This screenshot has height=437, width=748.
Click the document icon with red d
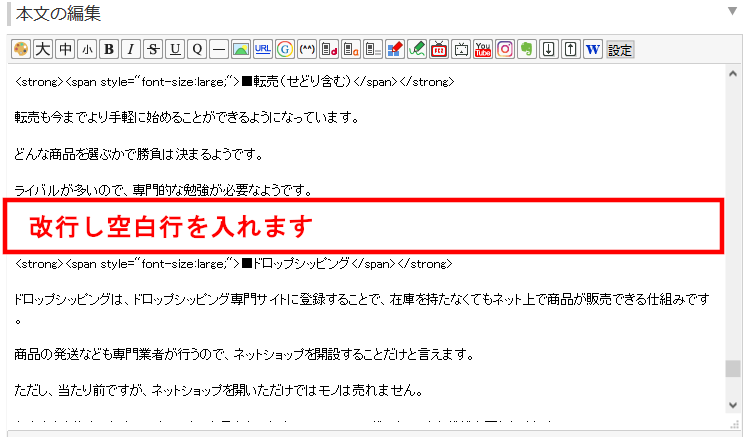(x=329, y=49)
